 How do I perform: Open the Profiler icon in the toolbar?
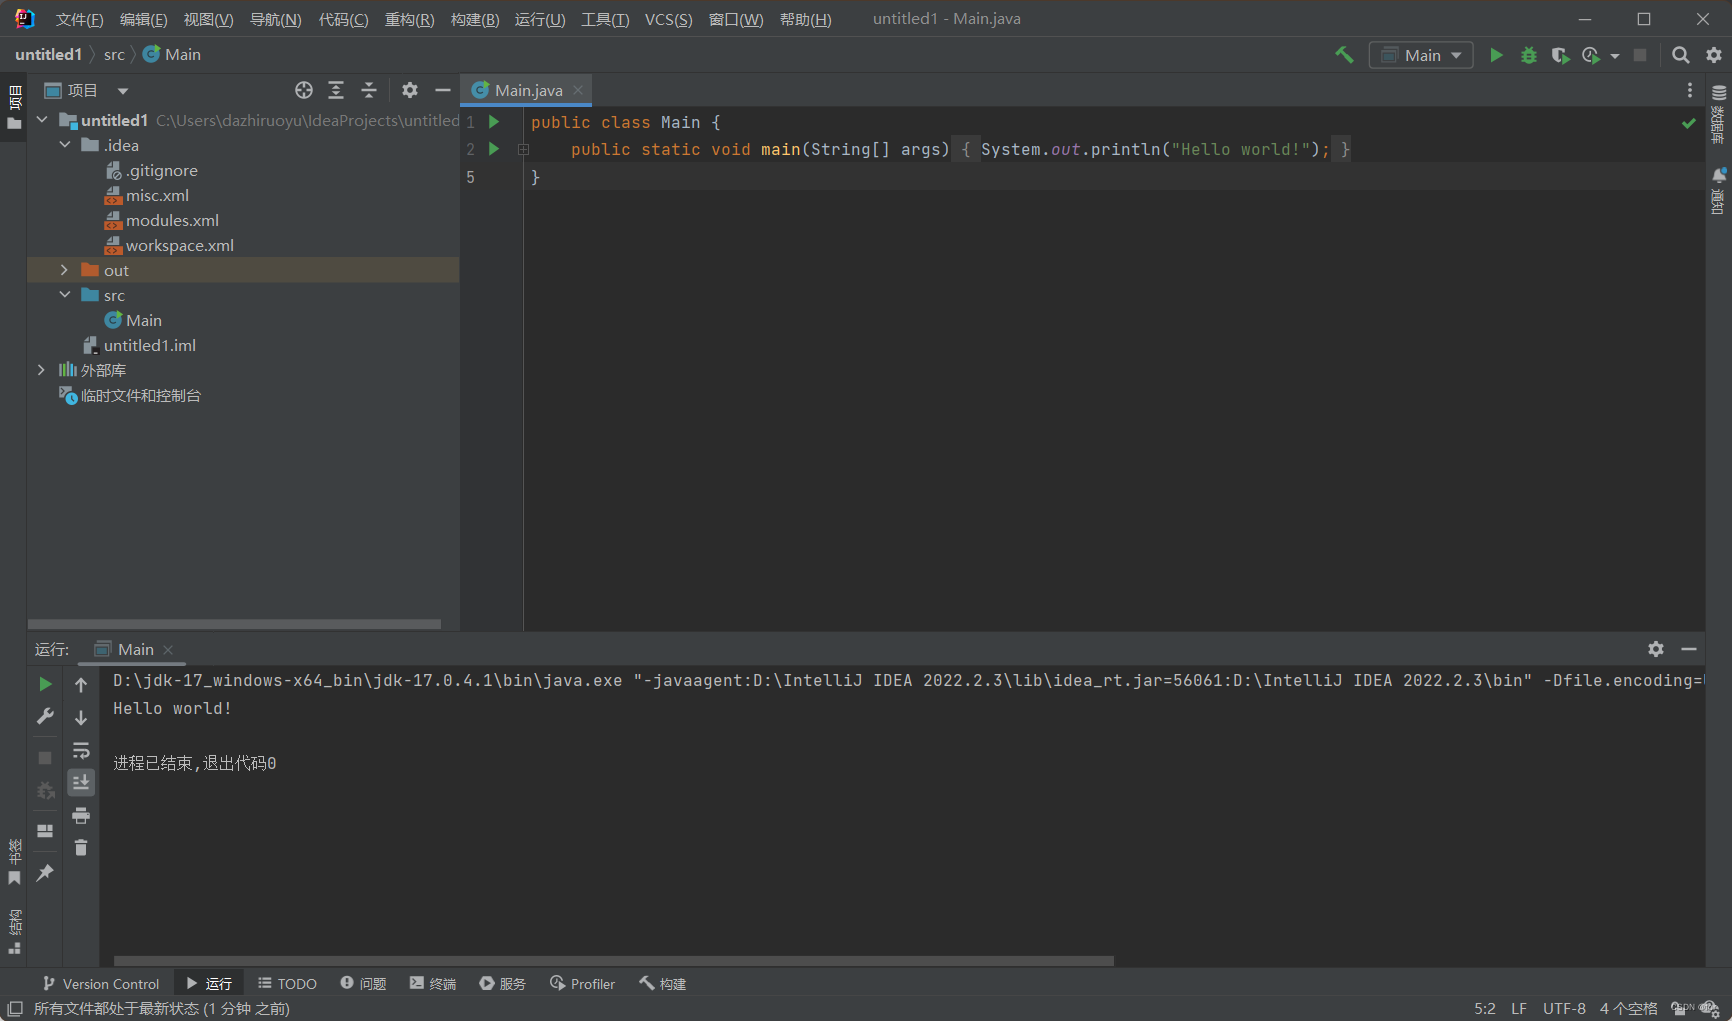pyautogui.click(x=1592, y=55)
